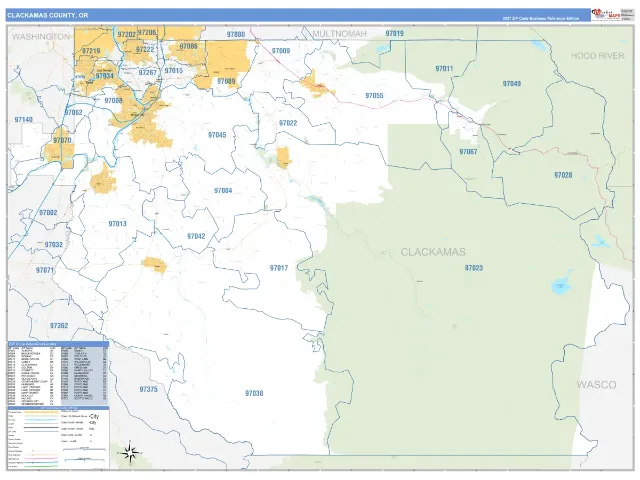Click ZIP code label 97140
Screen dimensions: 640x480
tap(23, 120)
